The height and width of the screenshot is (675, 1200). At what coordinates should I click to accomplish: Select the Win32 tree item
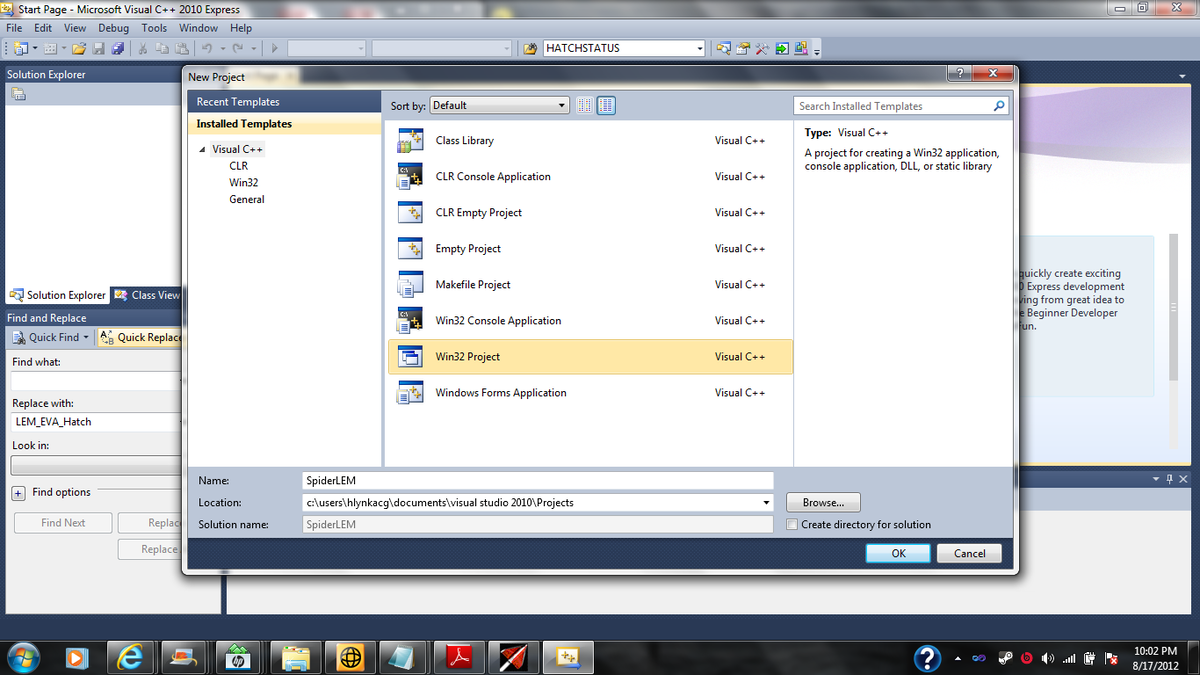243,183
